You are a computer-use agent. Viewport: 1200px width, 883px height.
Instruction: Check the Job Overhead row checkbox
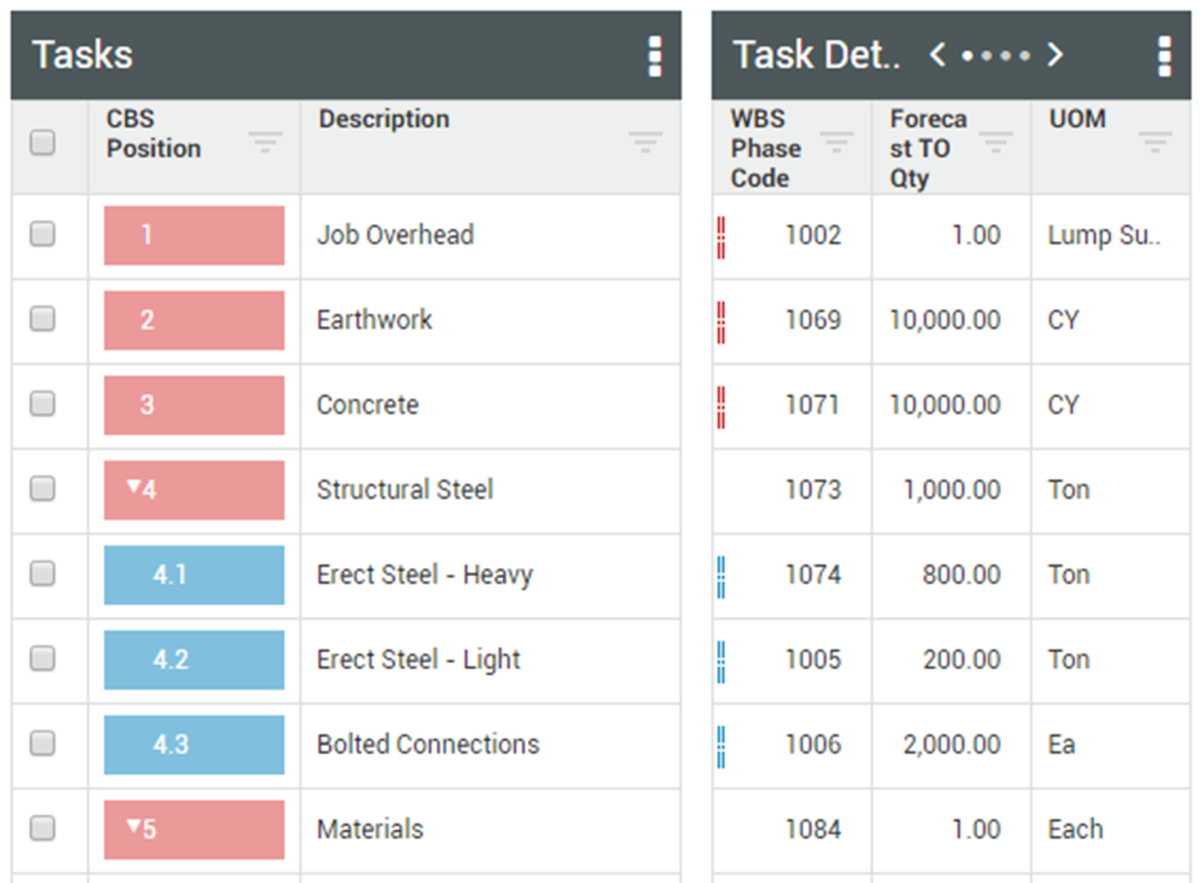click(42, 234)
